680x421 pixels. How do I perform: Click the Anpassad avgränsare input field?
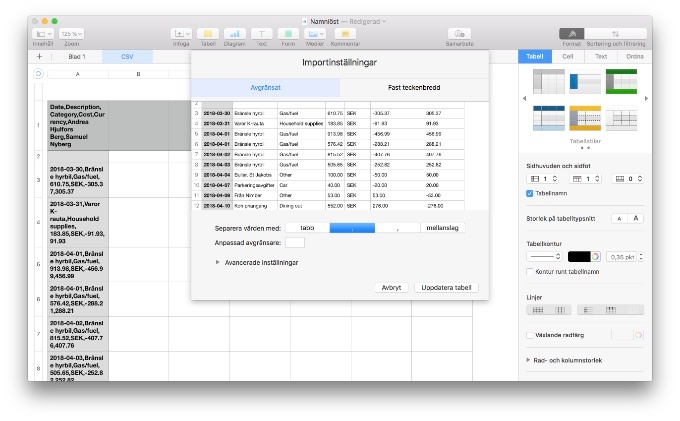click(x=295, y=242)
